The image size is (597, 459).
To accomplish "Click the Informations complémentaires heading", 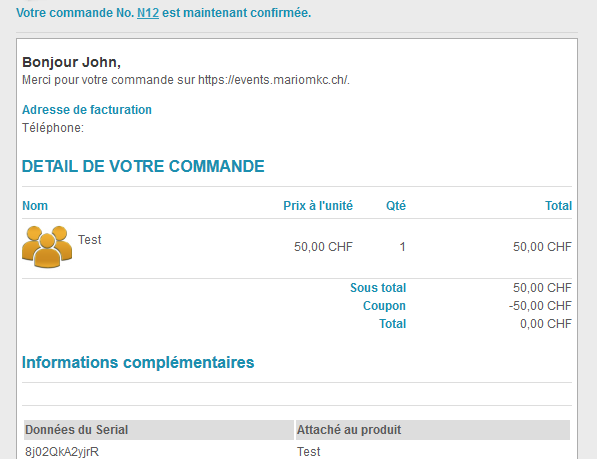I will click(x=138, y=362).
